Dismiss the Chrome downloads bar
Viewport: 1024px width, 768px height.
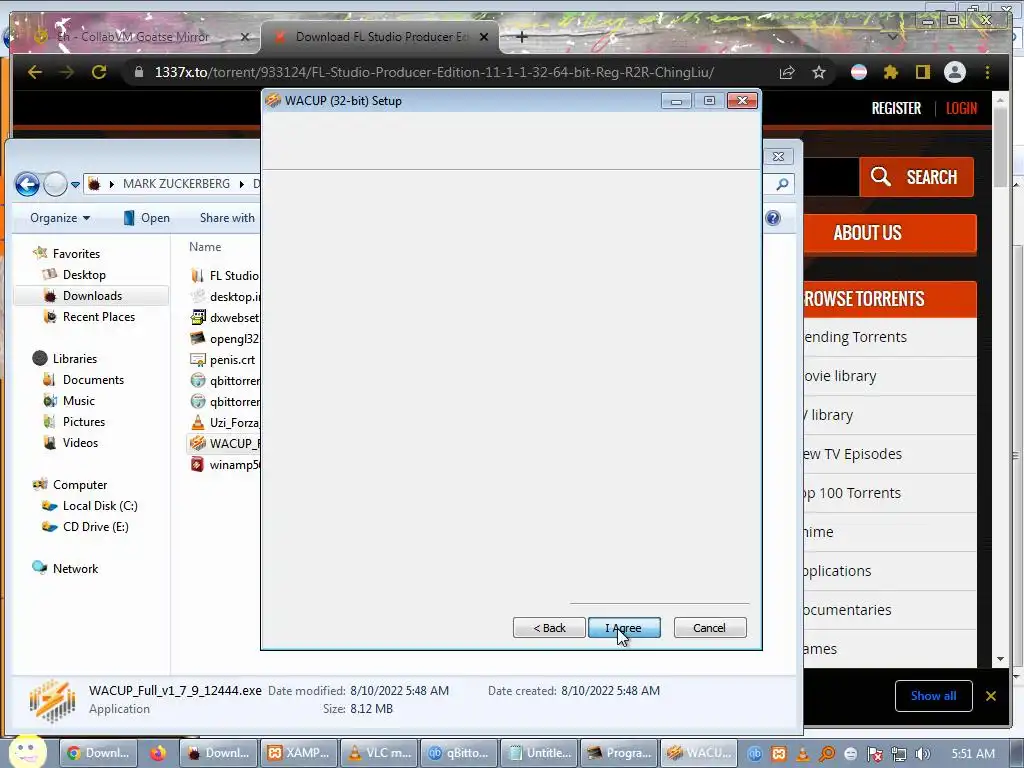(991, 696)
